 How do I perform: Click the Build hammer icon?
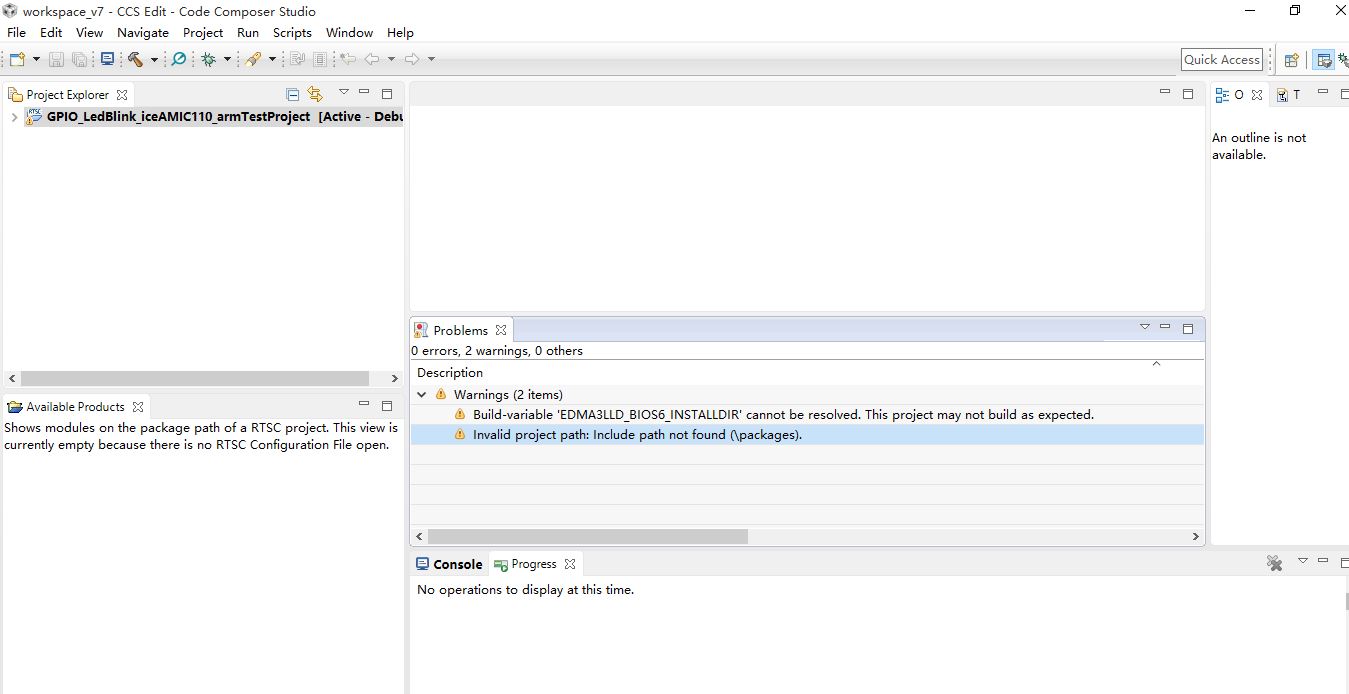[135, 59]
